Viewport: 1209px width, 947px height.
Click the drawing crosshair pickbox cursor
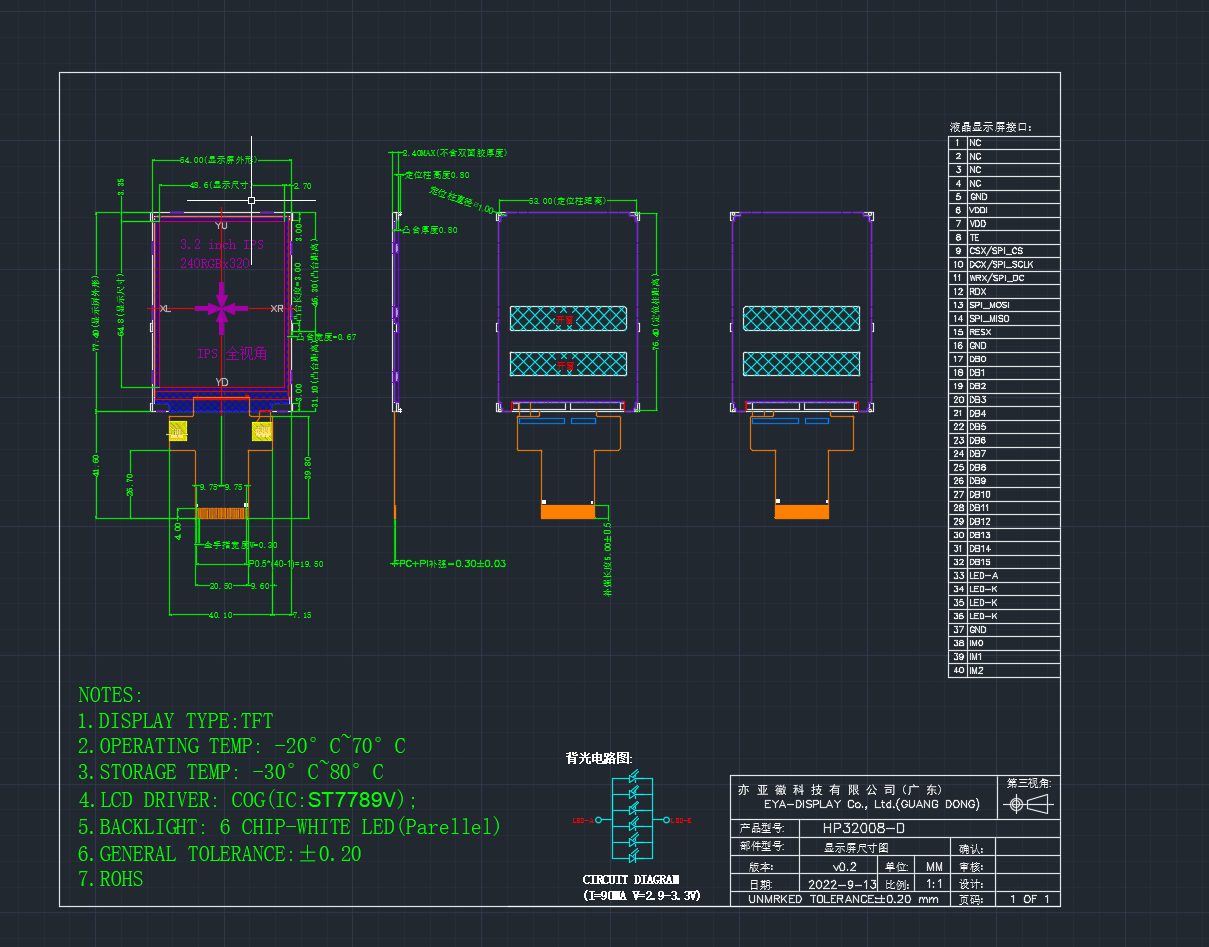point(251,200)
